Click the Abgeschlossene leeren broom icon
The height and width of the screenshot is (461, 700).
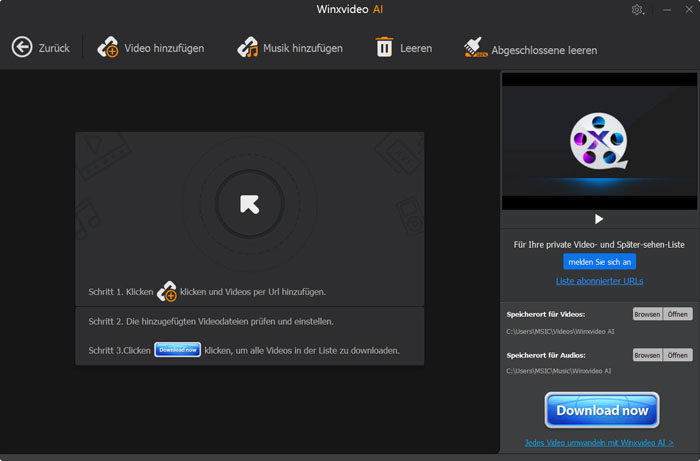(x=475, y=47)
